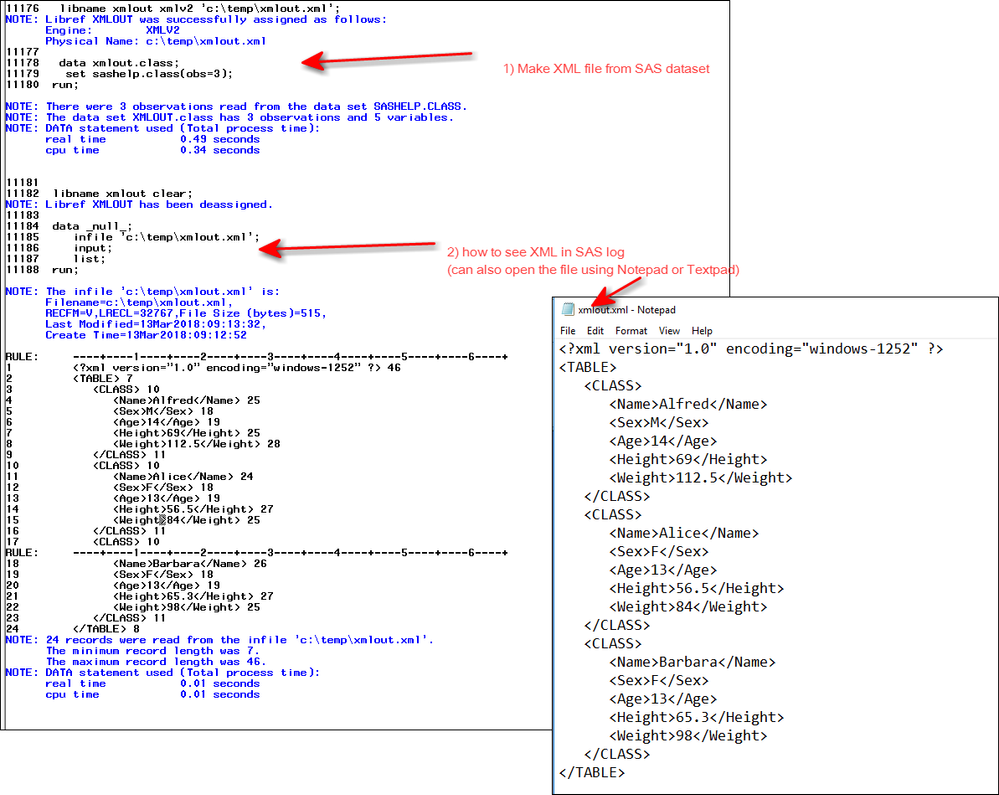Open the View menu in Notepad
This screenshot has width=999, height=795.
669,331
